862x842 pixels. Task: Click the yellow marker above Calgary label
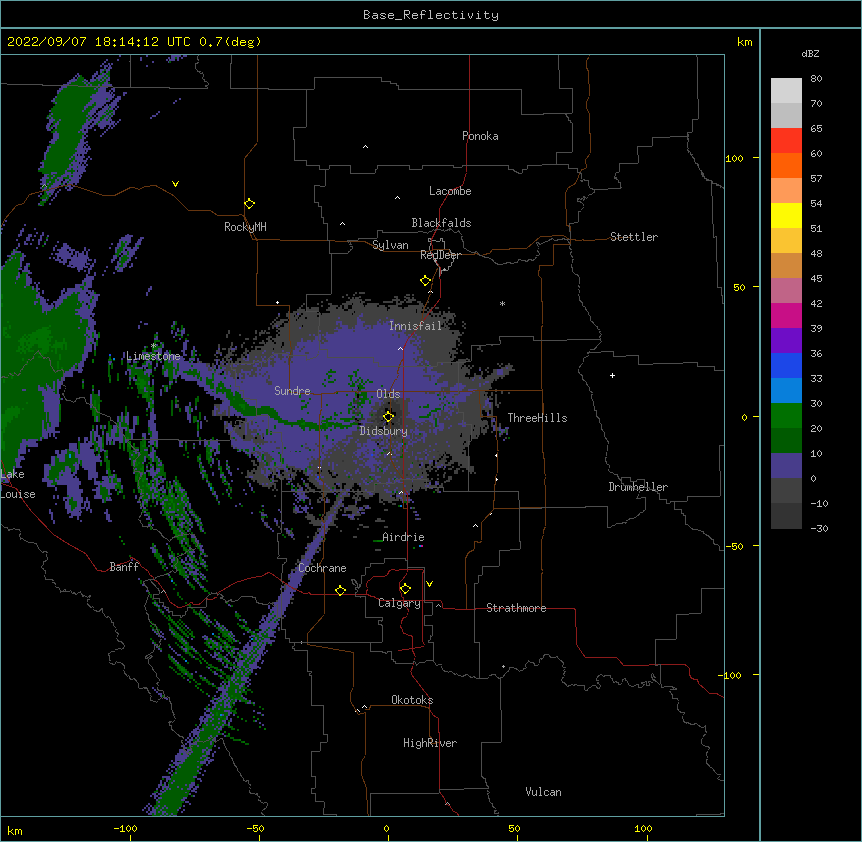pos(405,589)
